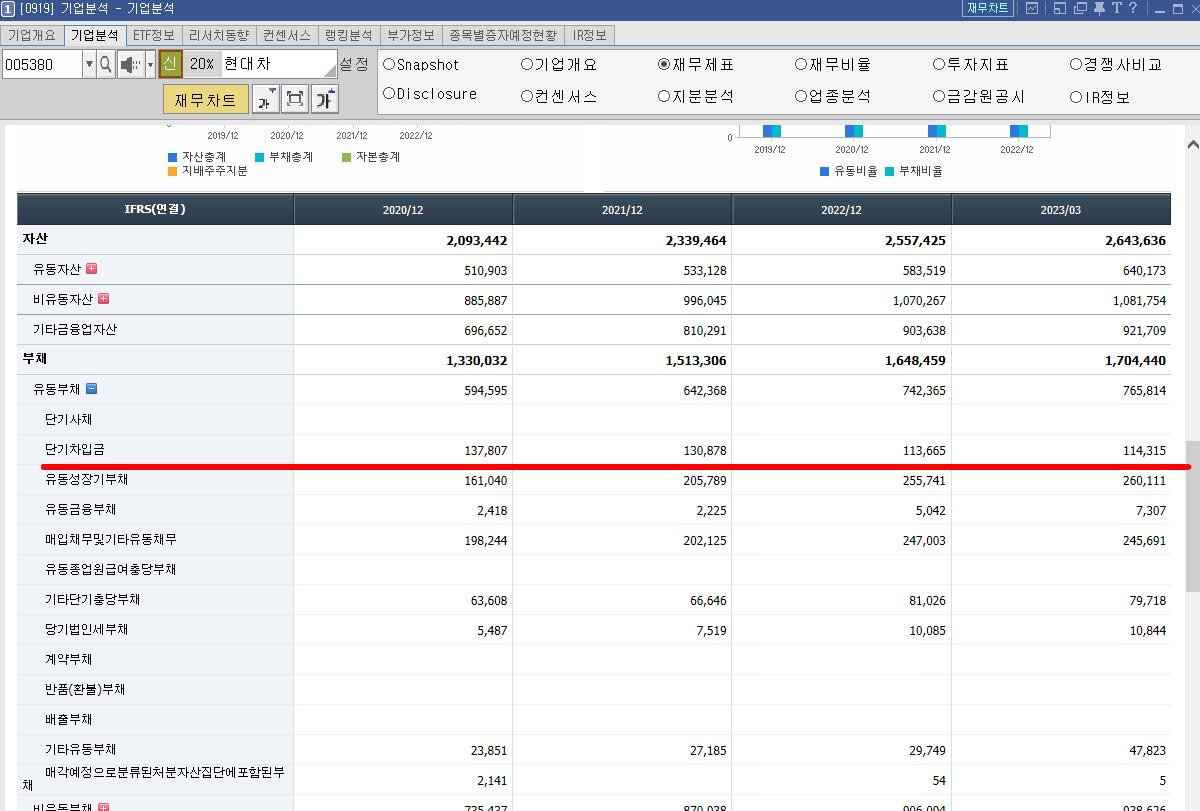The width and height of the screenshot is (1200, 811).
Task: Click the window layout icon in title bar
Action: (1060, 8)
